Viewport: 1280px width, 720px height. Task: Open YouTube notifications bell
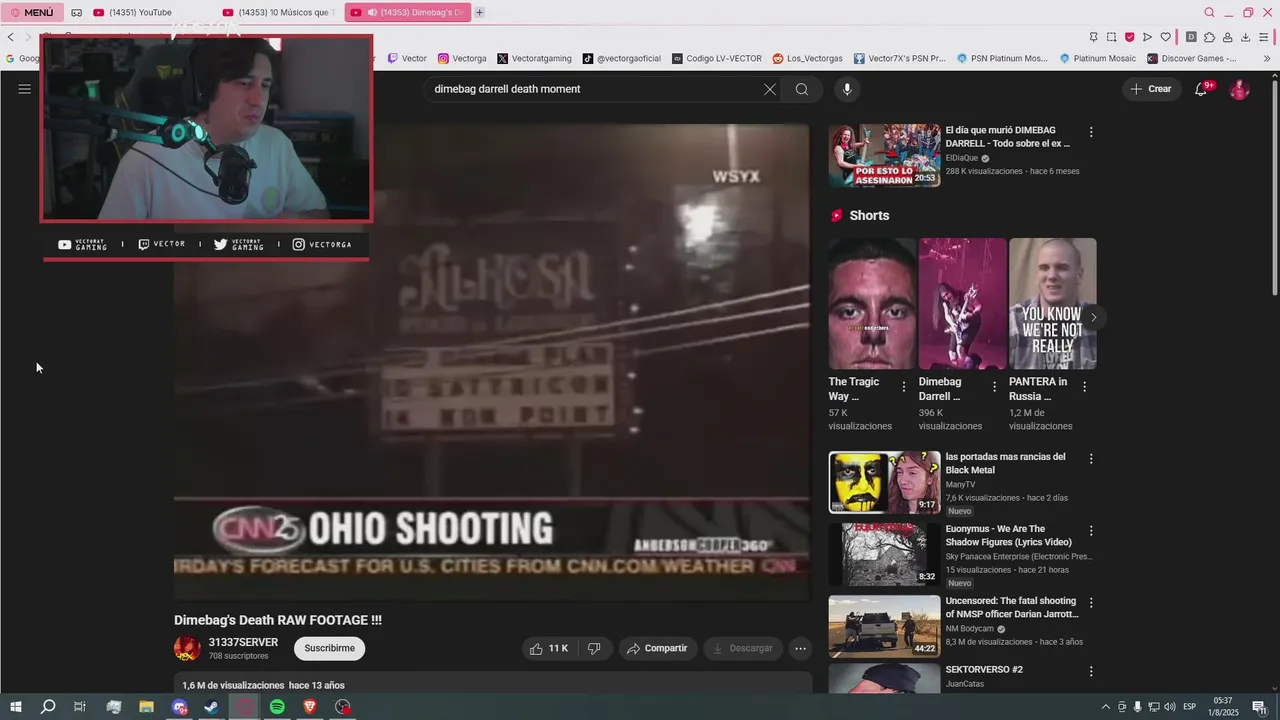point(1201,89)
